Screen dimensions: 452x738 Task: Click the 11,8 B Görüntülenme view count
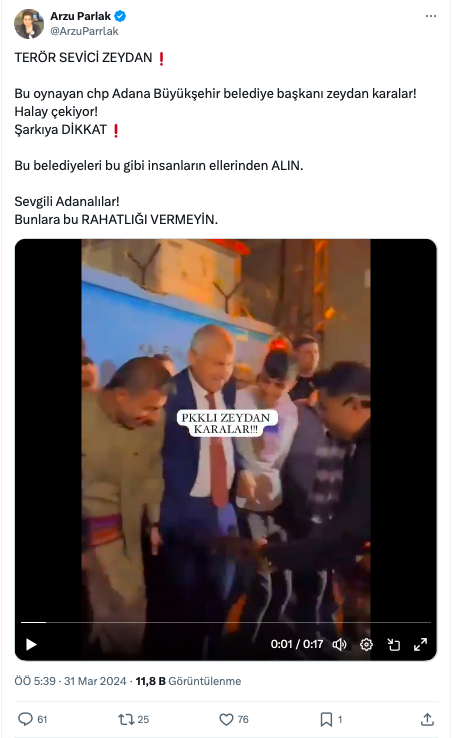pos(188,681)
